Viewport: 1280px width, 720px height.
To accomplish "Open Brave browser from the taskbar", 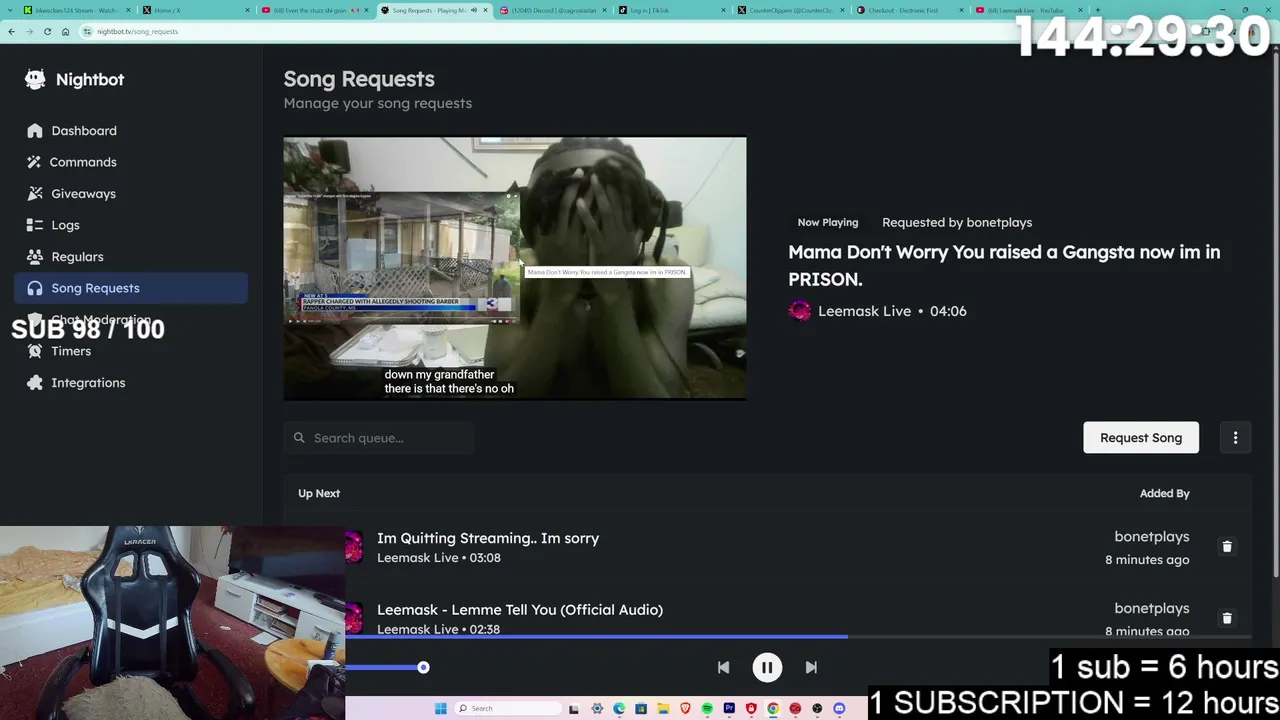I will pyautogui.click(x=685, y=709).
